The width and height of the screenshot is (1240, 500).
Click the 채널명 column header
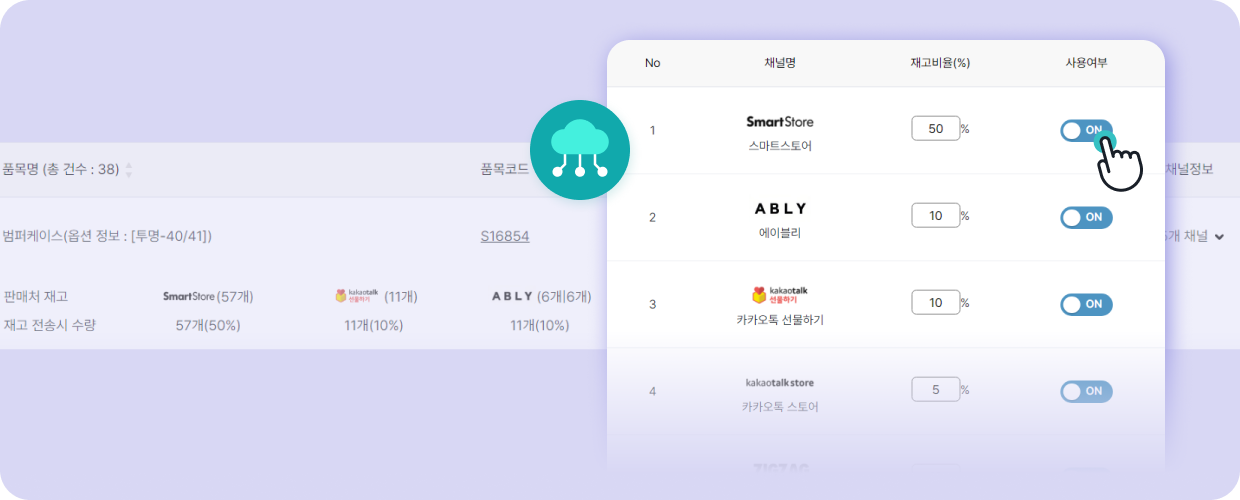pyautogui.click(x=779, y=63)
